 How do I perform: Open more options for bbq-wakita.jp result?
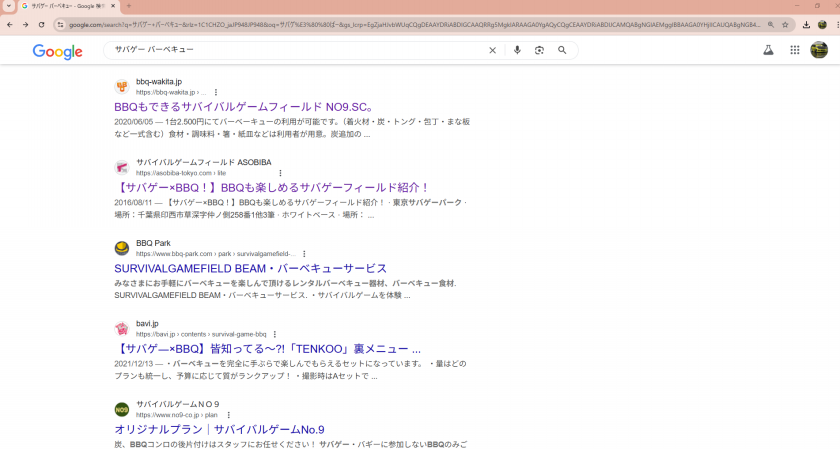pyautogui.click(x=216, y=93)
